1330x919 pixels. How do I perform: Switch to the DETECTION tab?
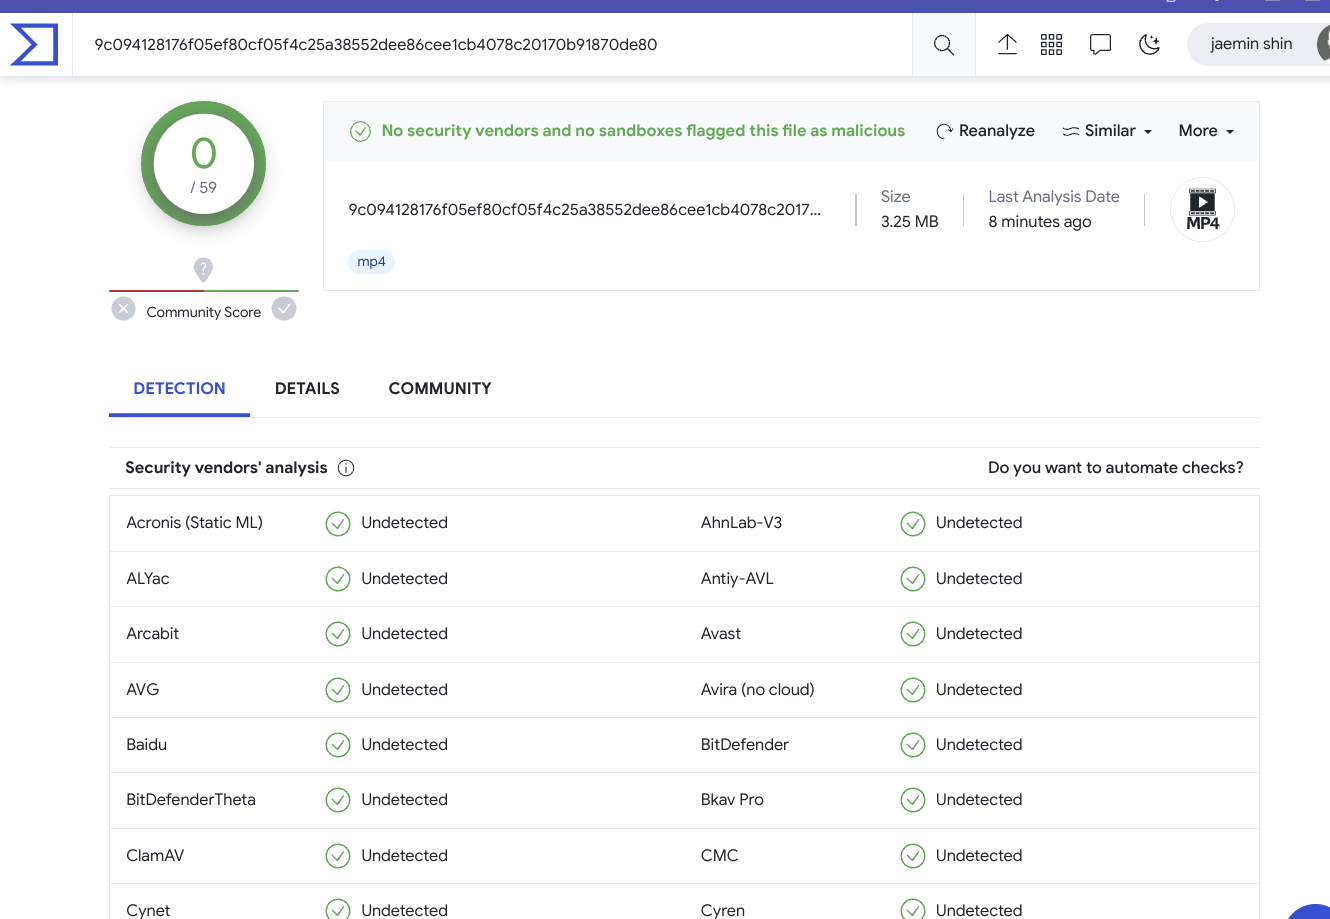click(179, 388)
